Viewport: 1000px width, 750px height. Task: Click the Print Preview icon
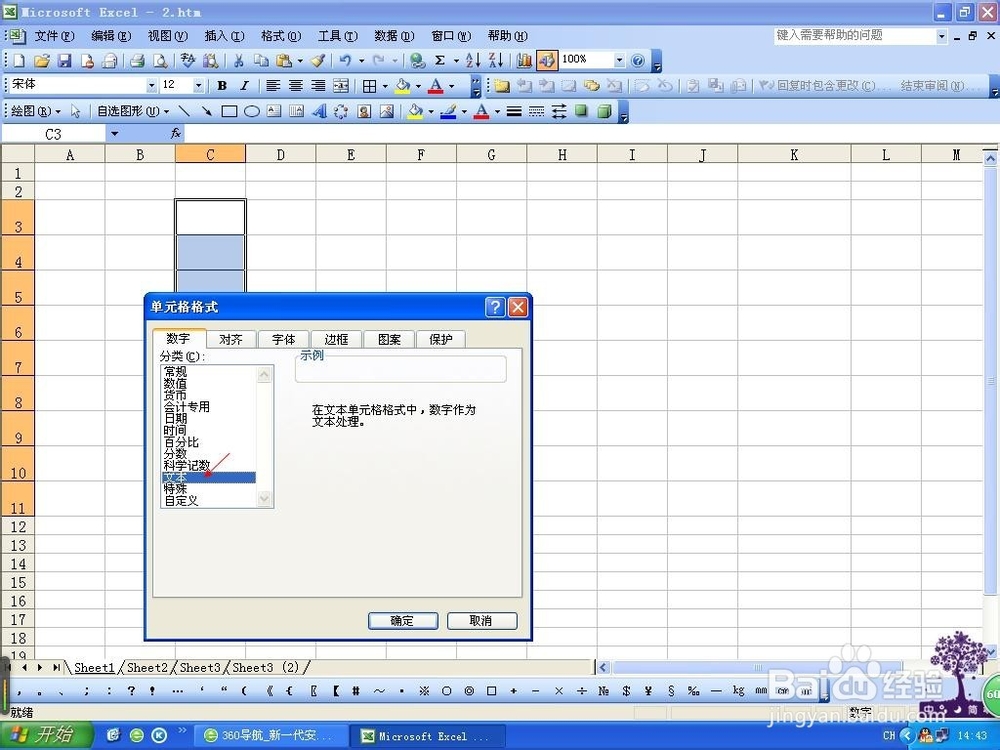click(x=161, y=61)
